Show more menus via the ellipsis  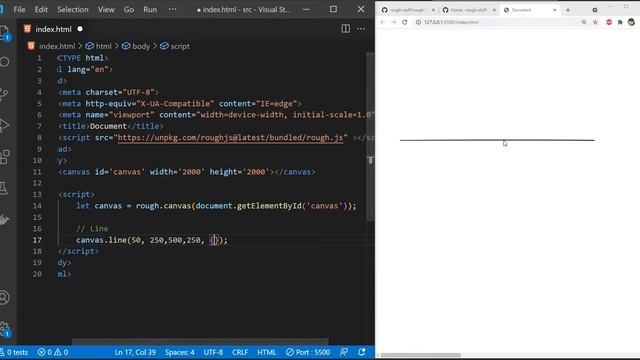click(x=173, y=9)
